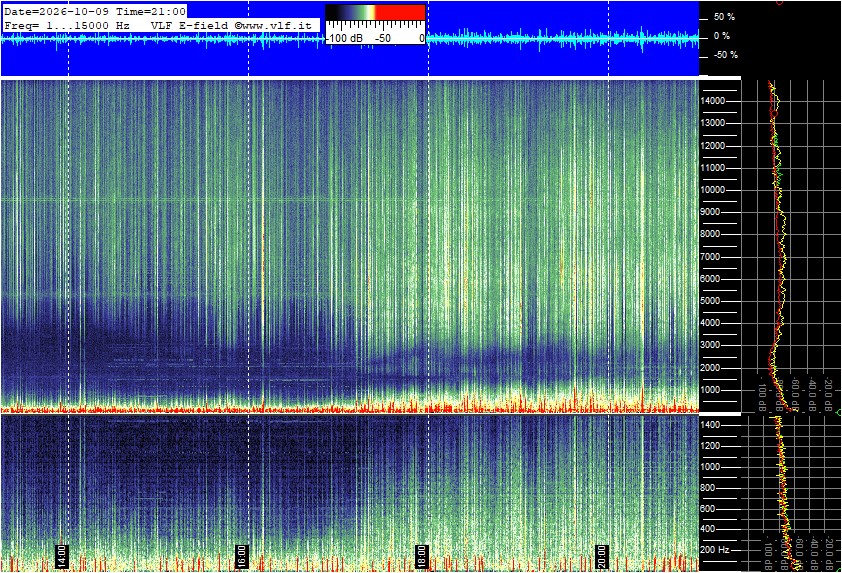Click the VLF E-field caption
Viewport: 842px width, 573px height.
coord(191,25)
